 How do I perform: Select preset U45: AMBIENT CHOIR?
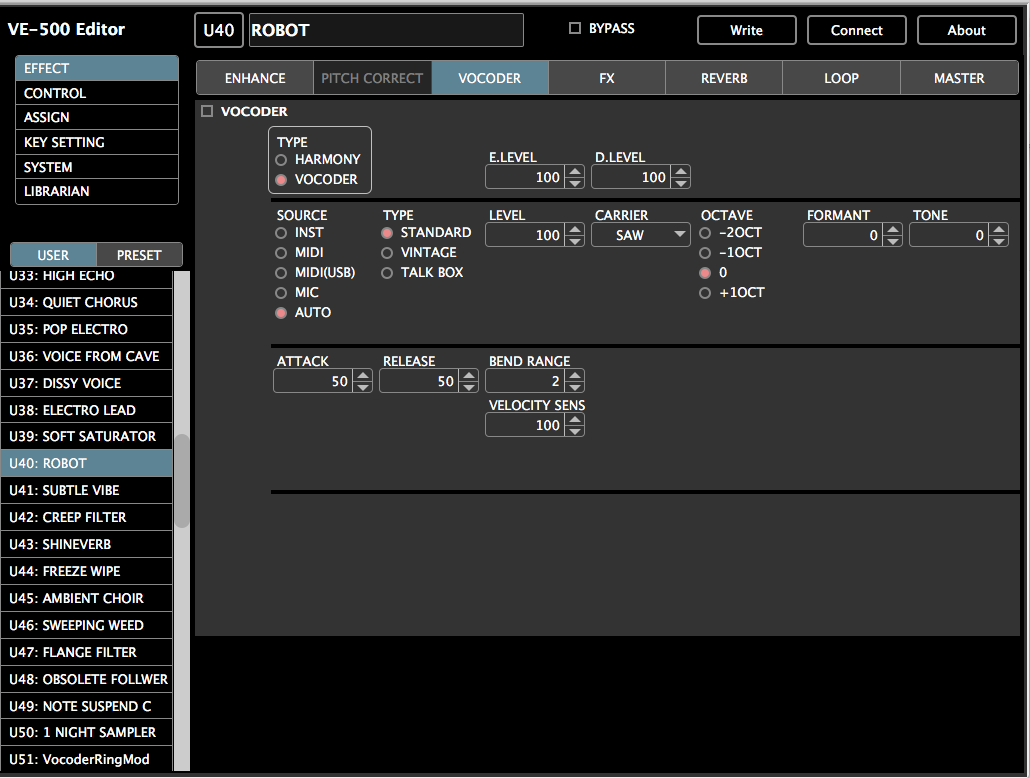point(86,598)
